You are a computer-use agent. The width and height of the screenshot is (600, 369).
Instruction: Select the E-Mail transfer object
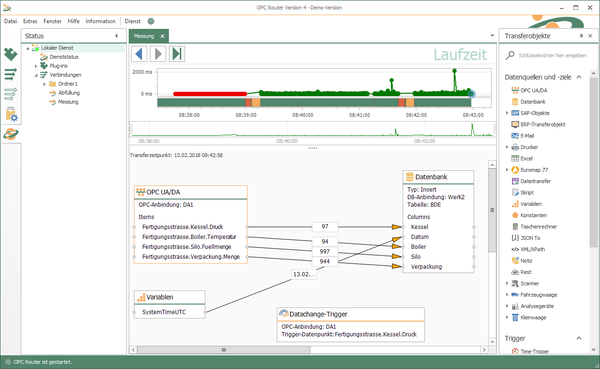coord(527,136)
